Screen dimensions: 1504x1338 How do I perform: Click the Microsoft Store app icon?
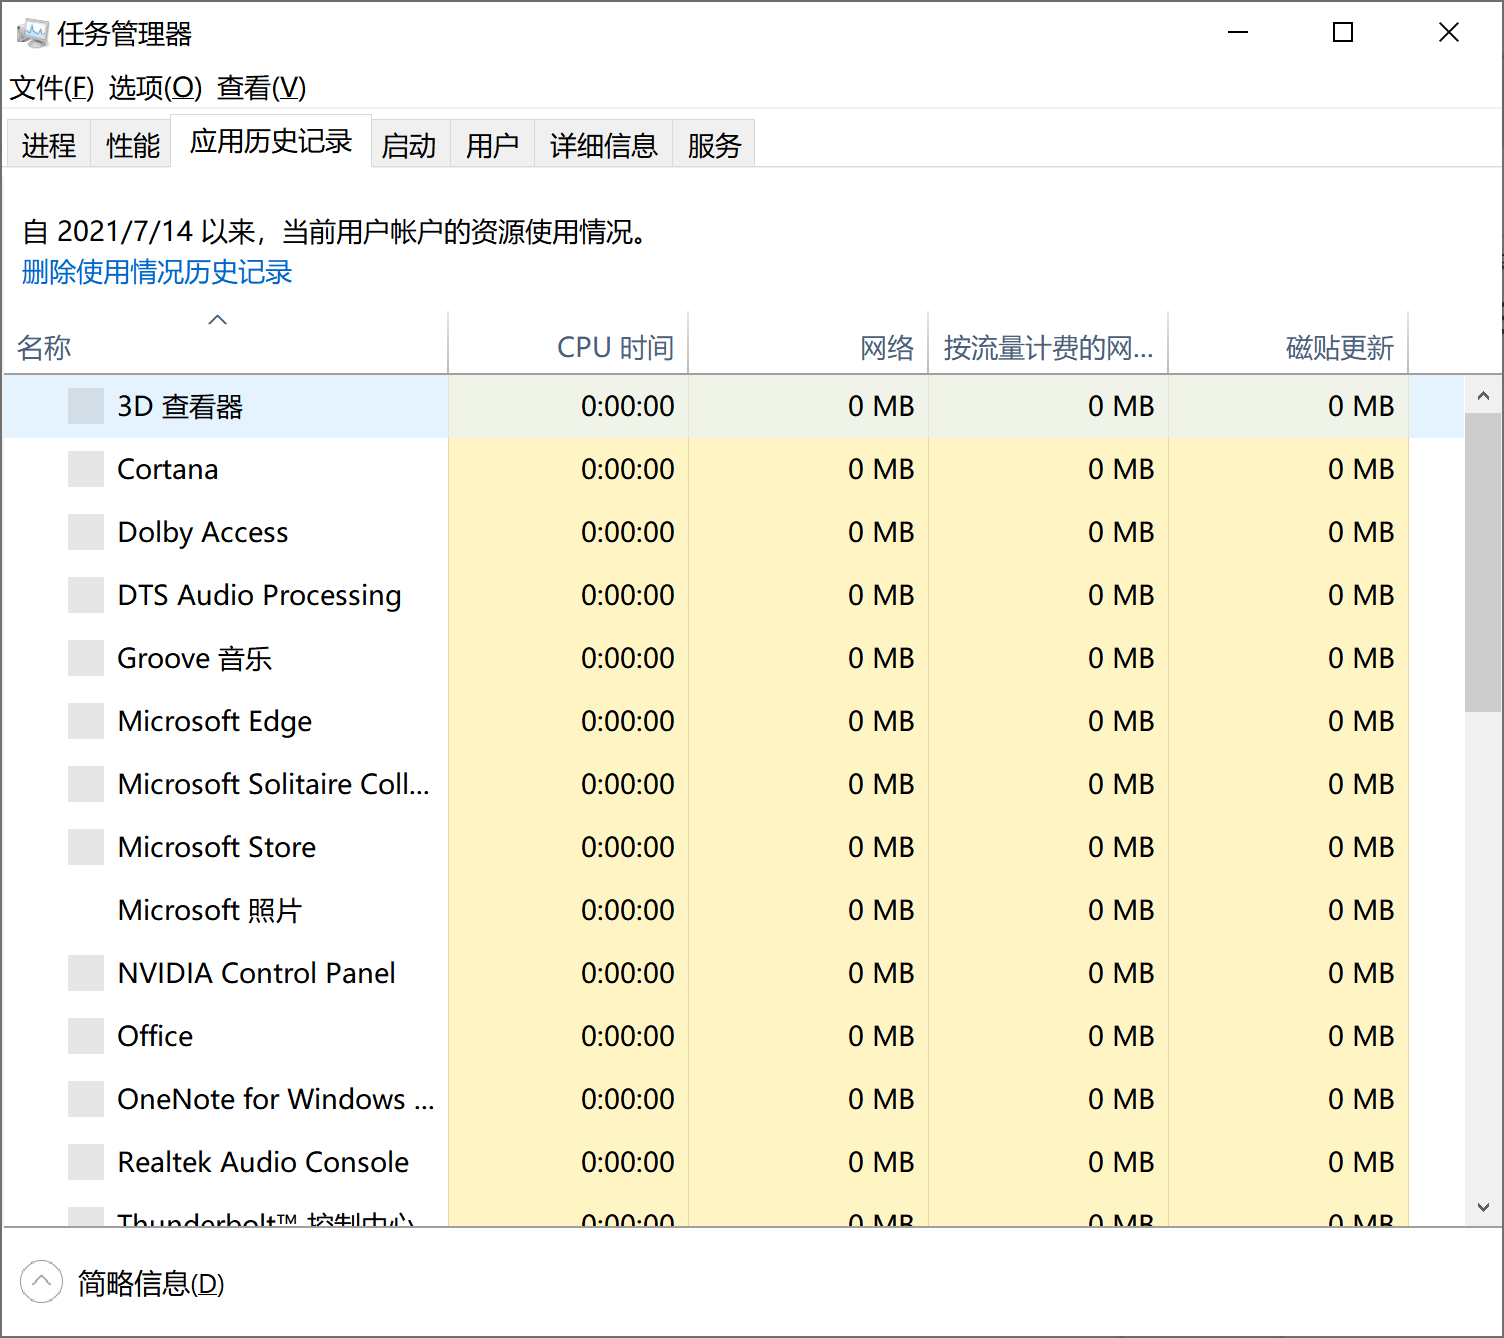click(x=86, y=847)
